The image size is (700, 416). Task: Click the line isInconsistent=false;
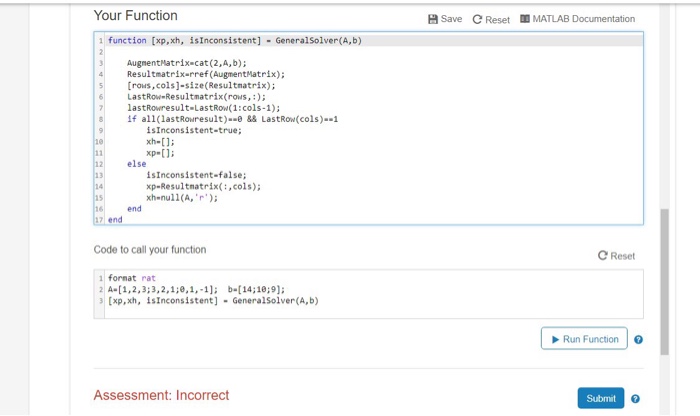pos(196,175)
